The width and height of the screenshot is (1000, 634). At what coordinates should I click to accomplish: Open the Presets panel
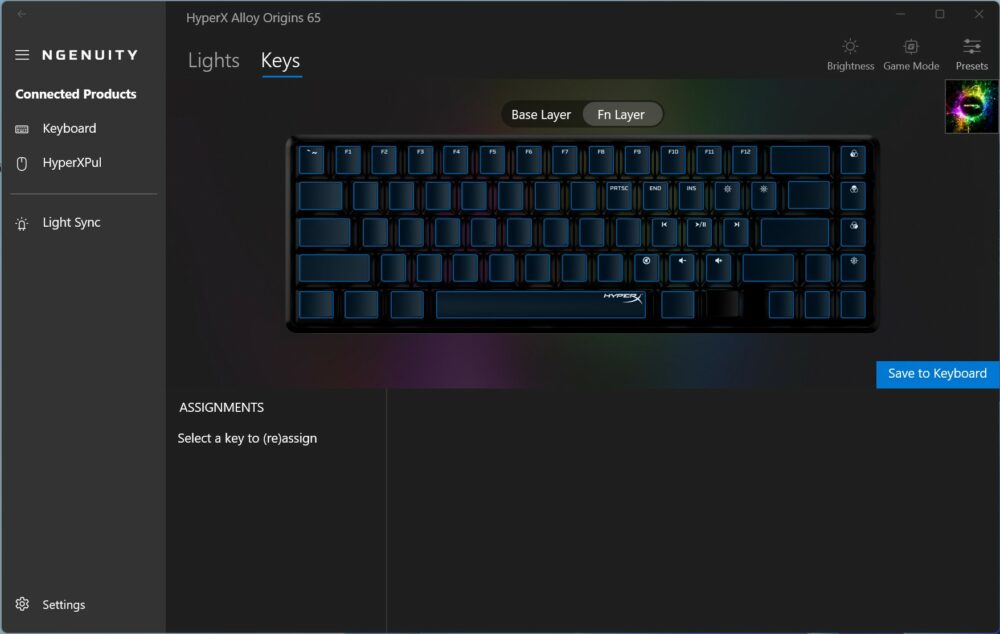click(971, 54)
